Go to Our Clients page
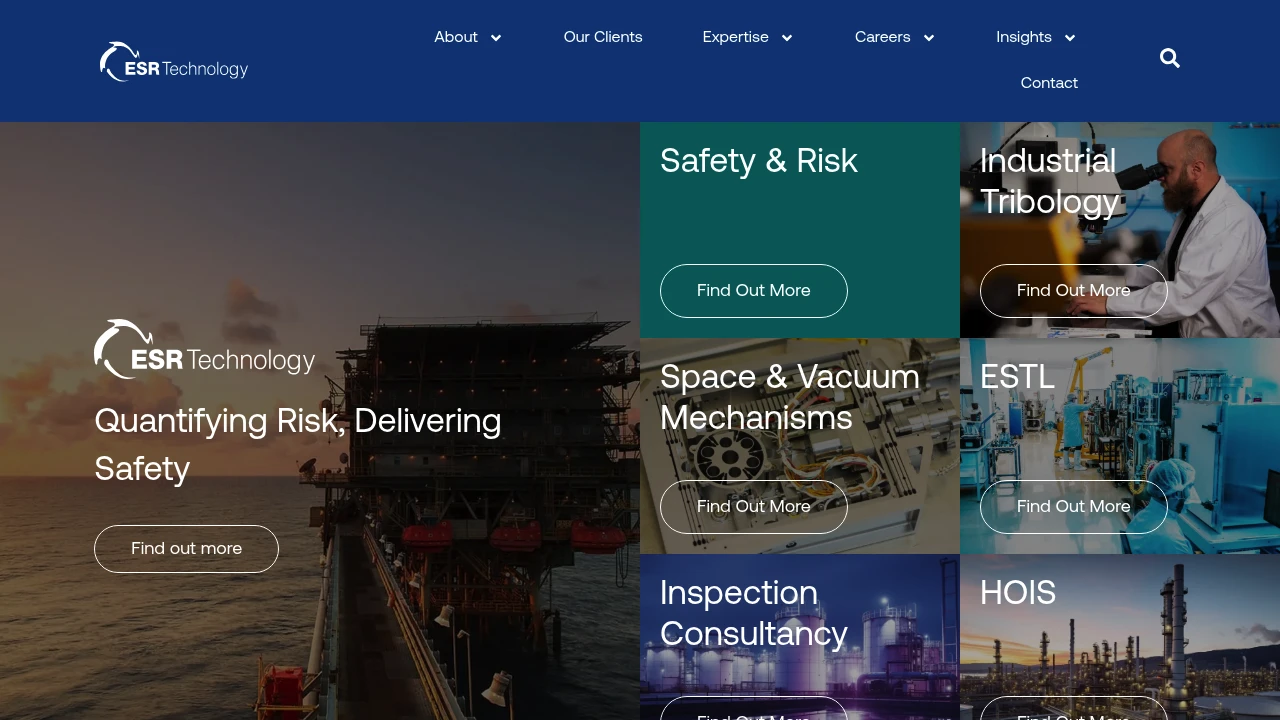Image resolution: width=1280 pixels, height=720 pixels. pyautogui.click(x=603, y=37)
